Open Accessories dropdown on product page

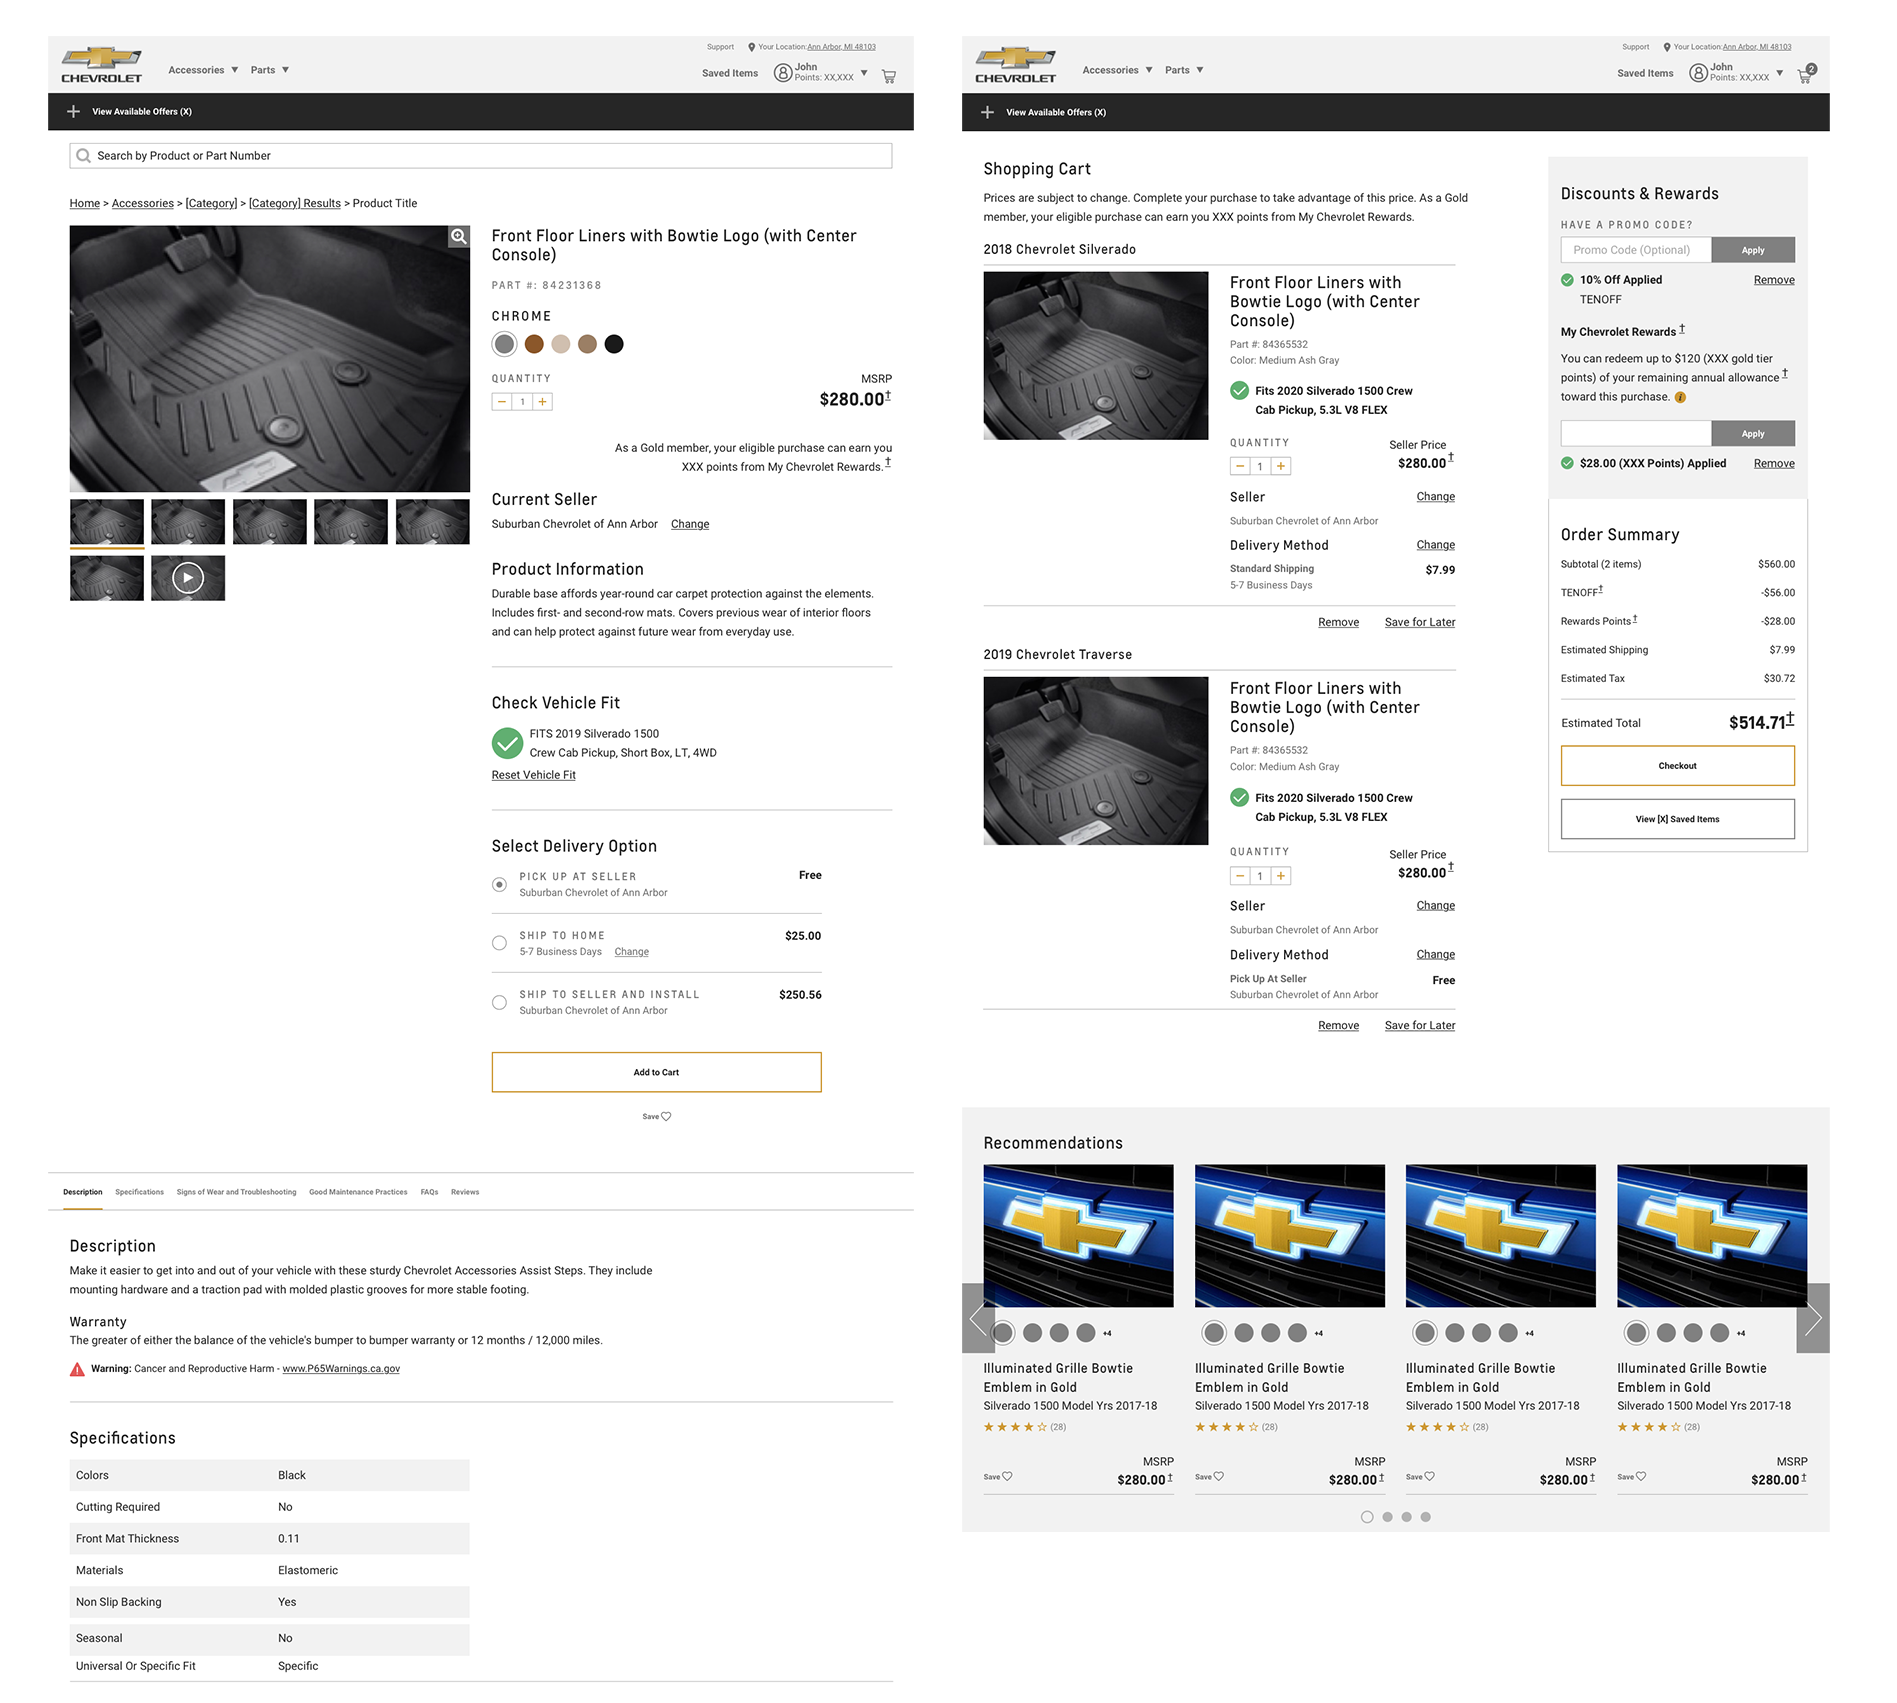click(x=203, y=70)
